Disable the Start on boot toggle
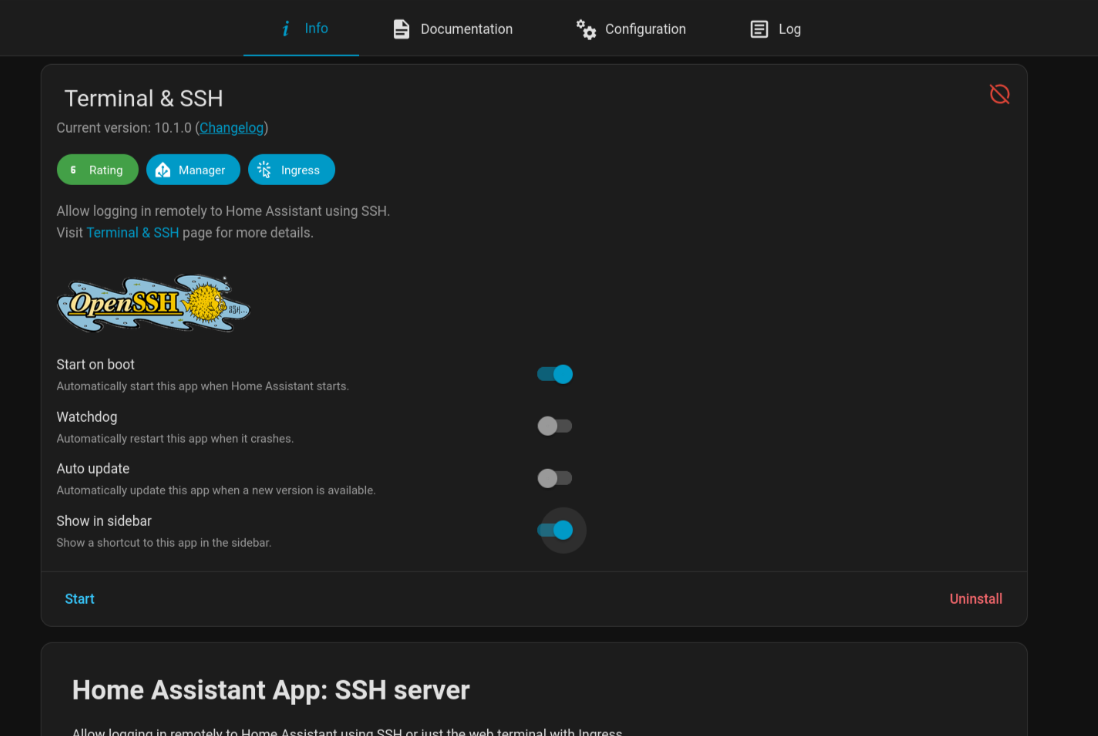The image size is (1098, 736). pyautogui.click(x=555, y=374)
